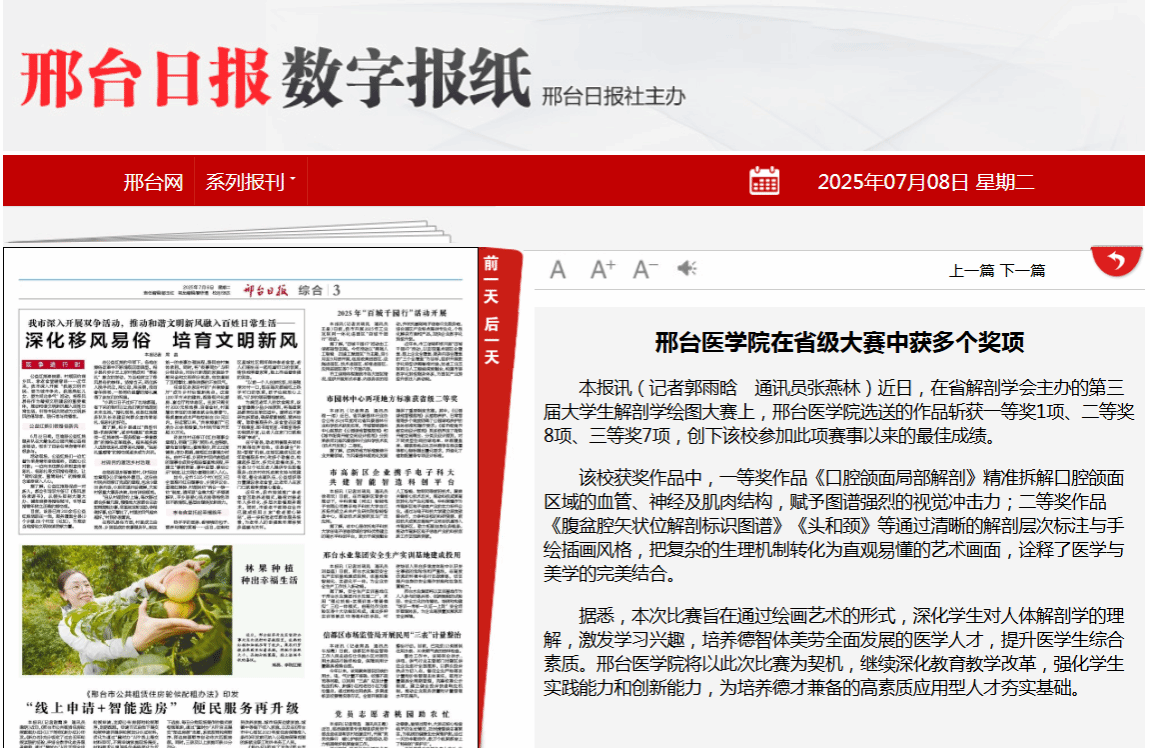Image resolution: width=1150 pixels, height=748 pixels.
Task: Expand the 系列报刊 dropdown menu
Action: 251,182
